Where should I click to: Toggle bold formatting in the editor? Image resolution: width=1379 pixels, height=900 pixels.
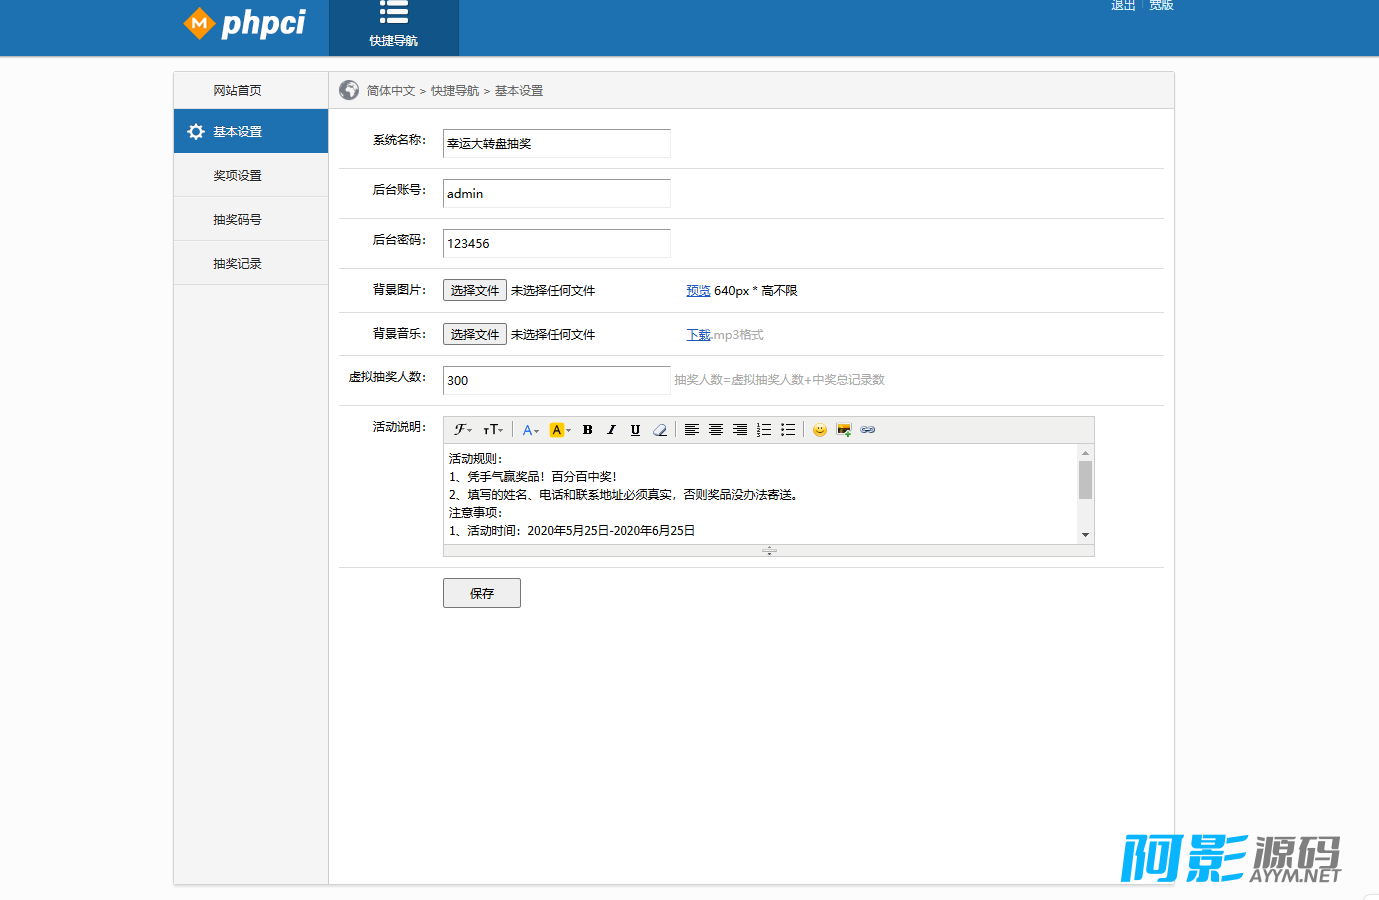pyautogui.click(x=587, y=430)
